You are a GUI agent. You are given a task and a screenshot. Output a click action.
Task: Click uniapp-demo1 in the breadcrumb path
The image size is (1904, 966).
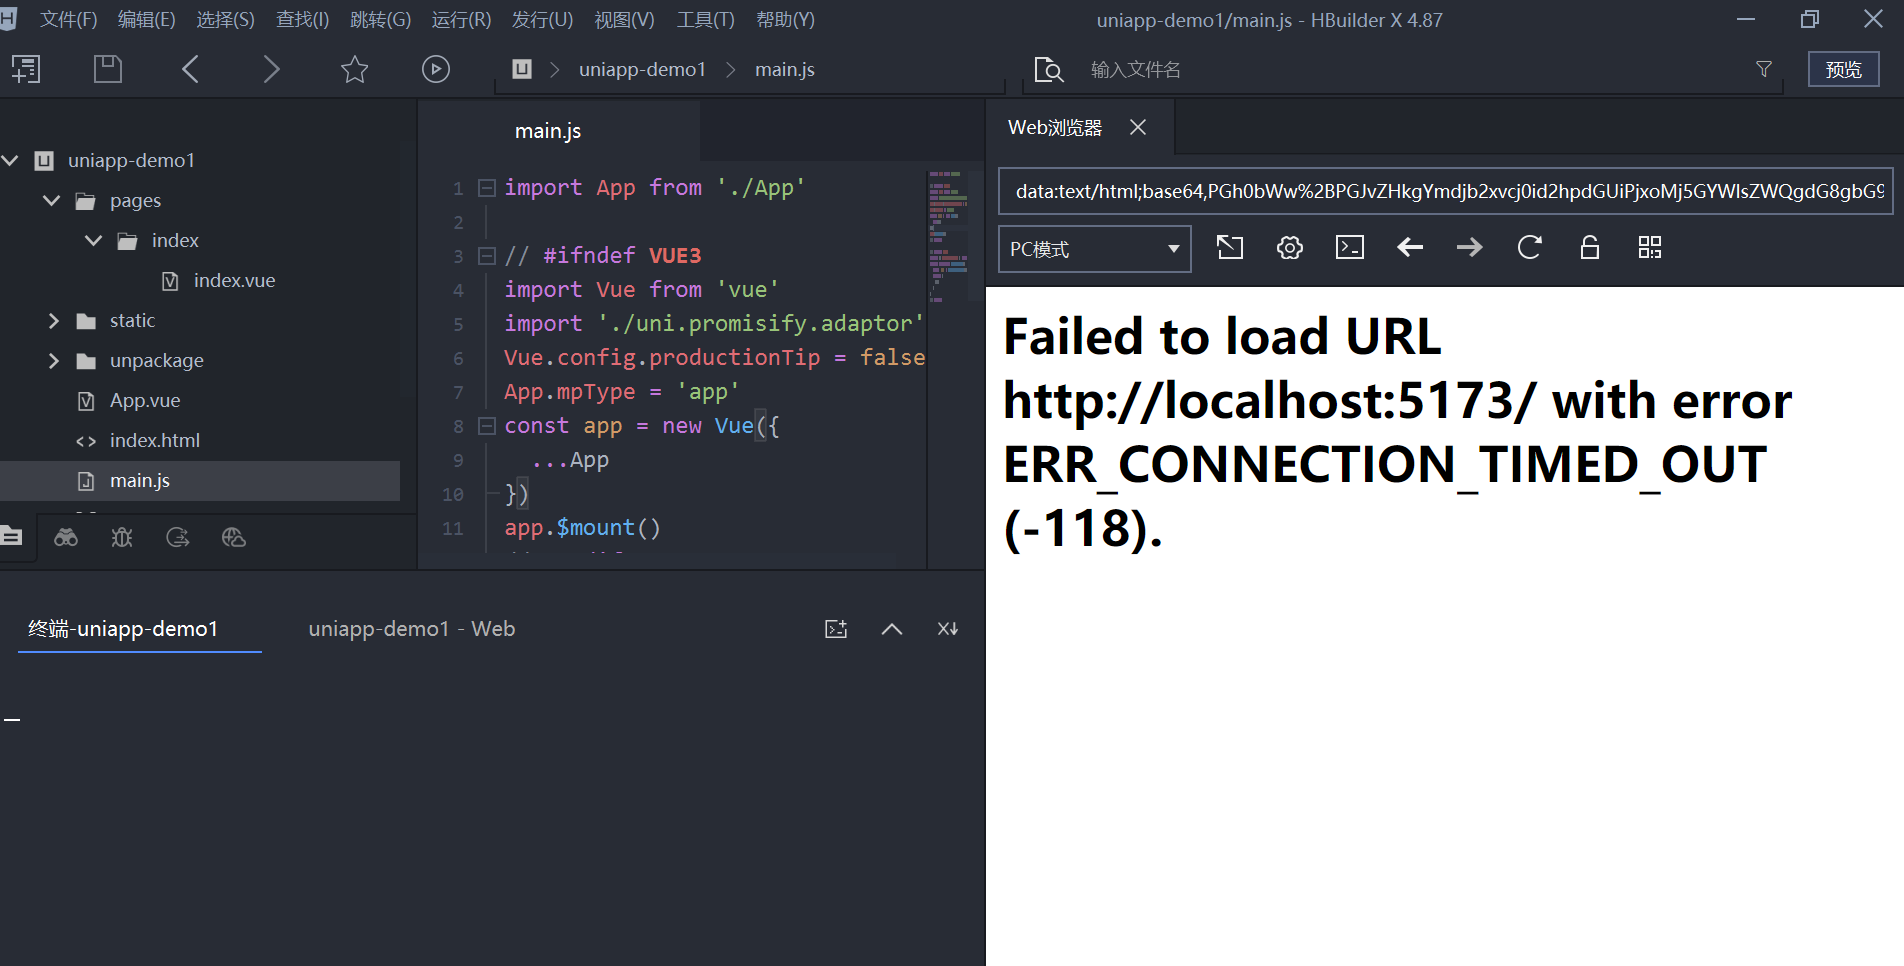point(642,69)
